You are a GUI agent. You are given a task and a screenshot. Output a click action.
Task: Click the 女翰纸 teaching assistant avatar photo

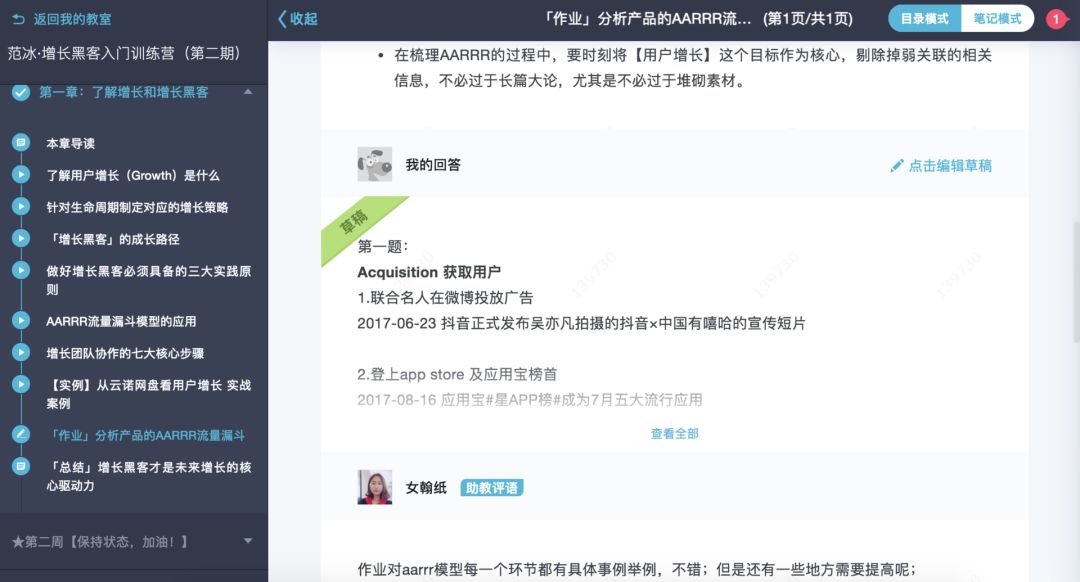pos(375,487)
